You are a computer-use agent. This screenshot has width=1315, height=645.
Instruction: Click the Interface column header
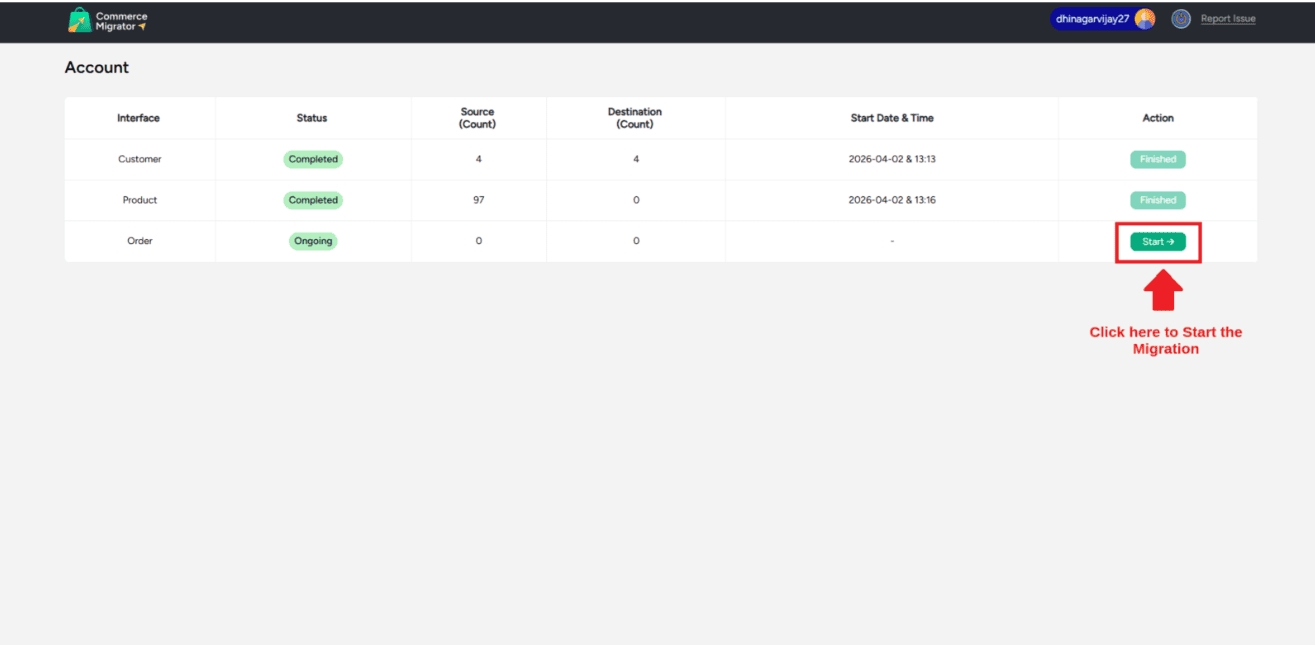tap(138, 118)
